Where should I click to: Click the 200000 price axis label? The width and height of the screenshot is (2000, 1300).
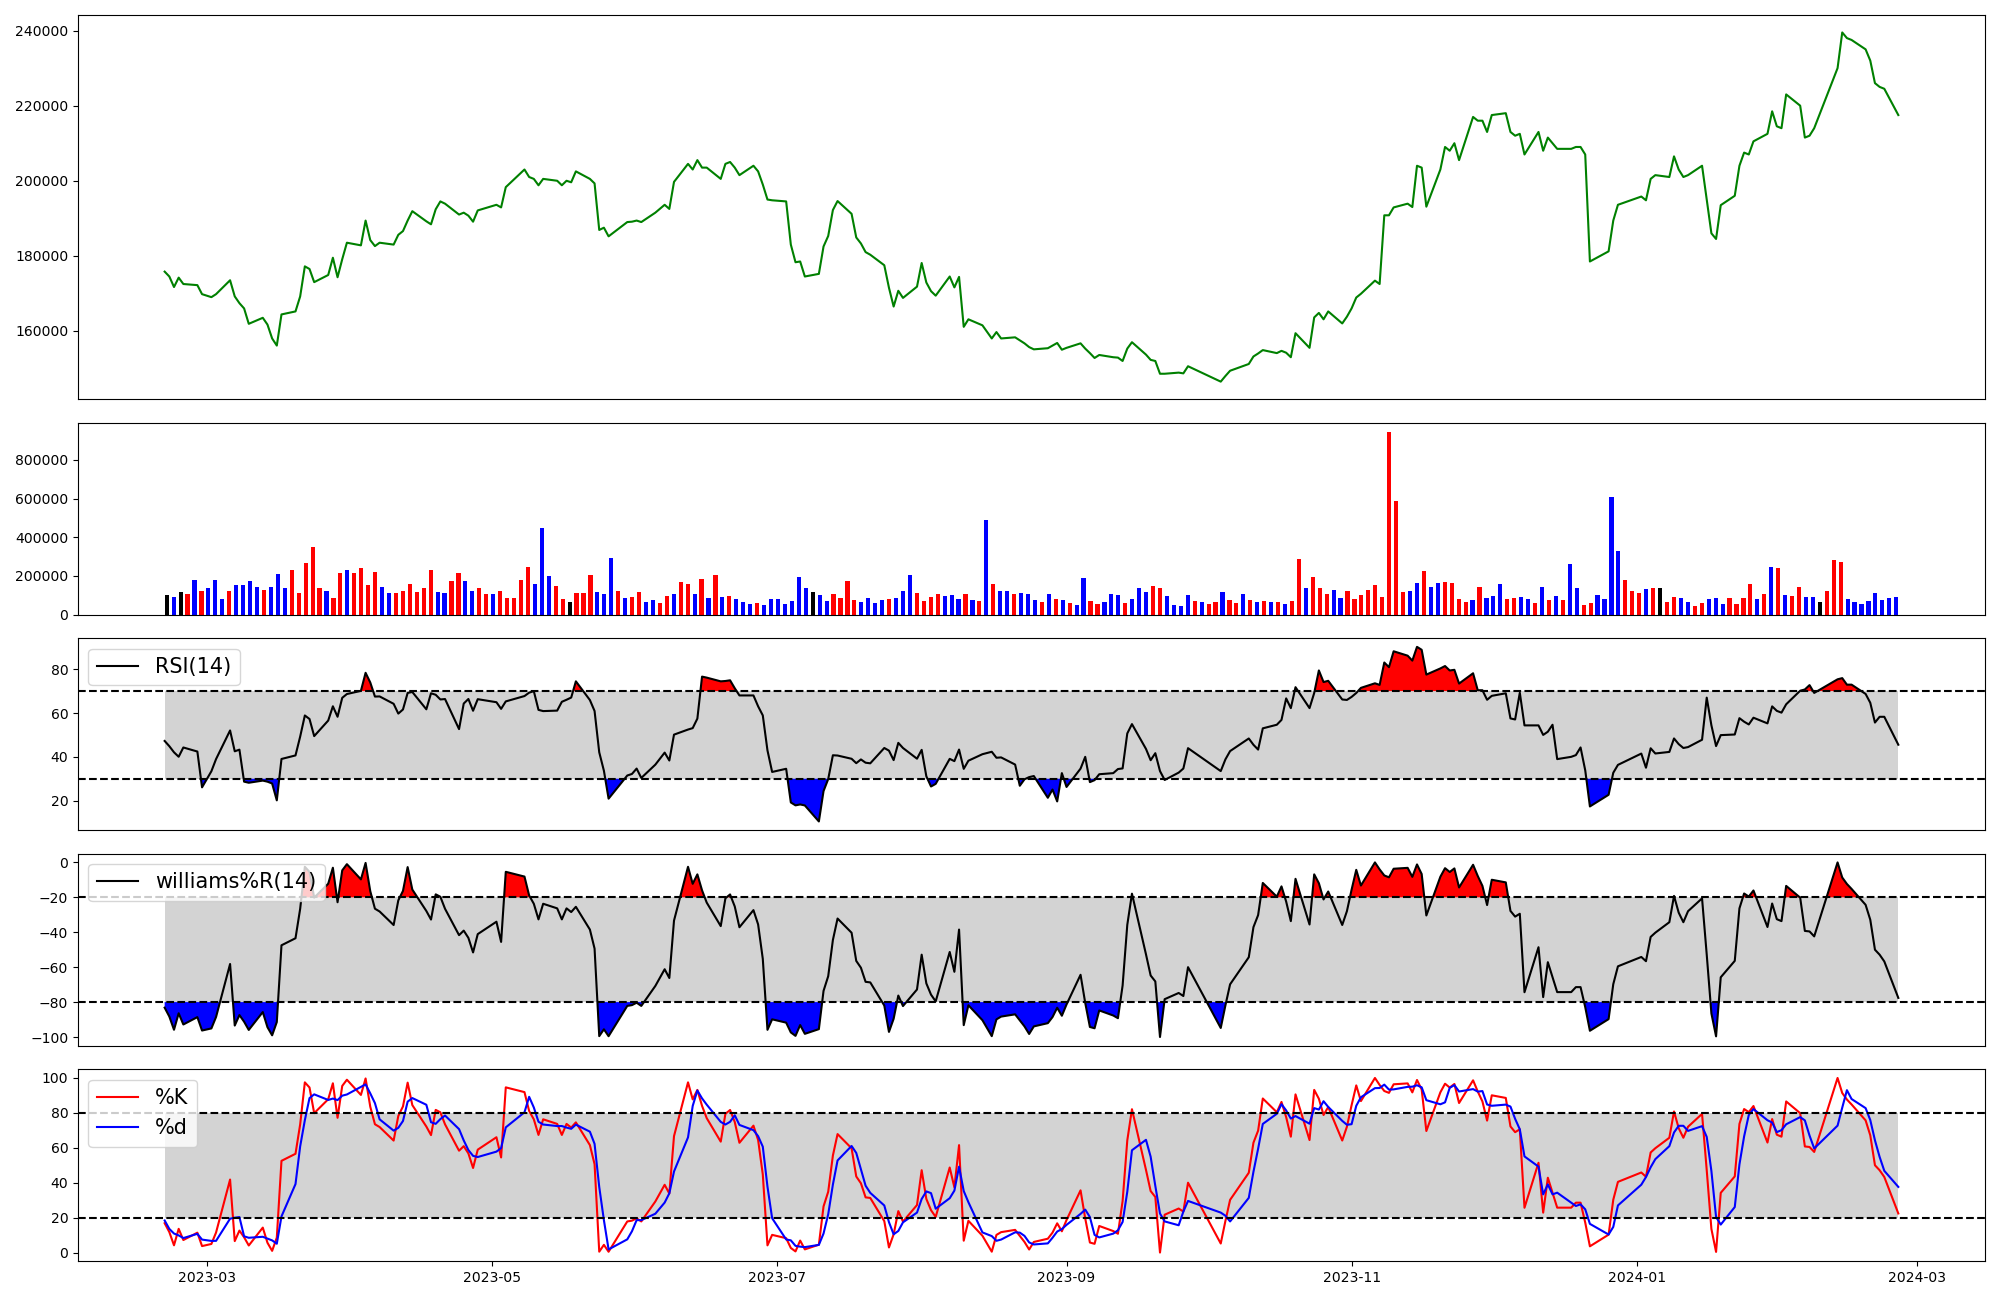coord(41,181)
